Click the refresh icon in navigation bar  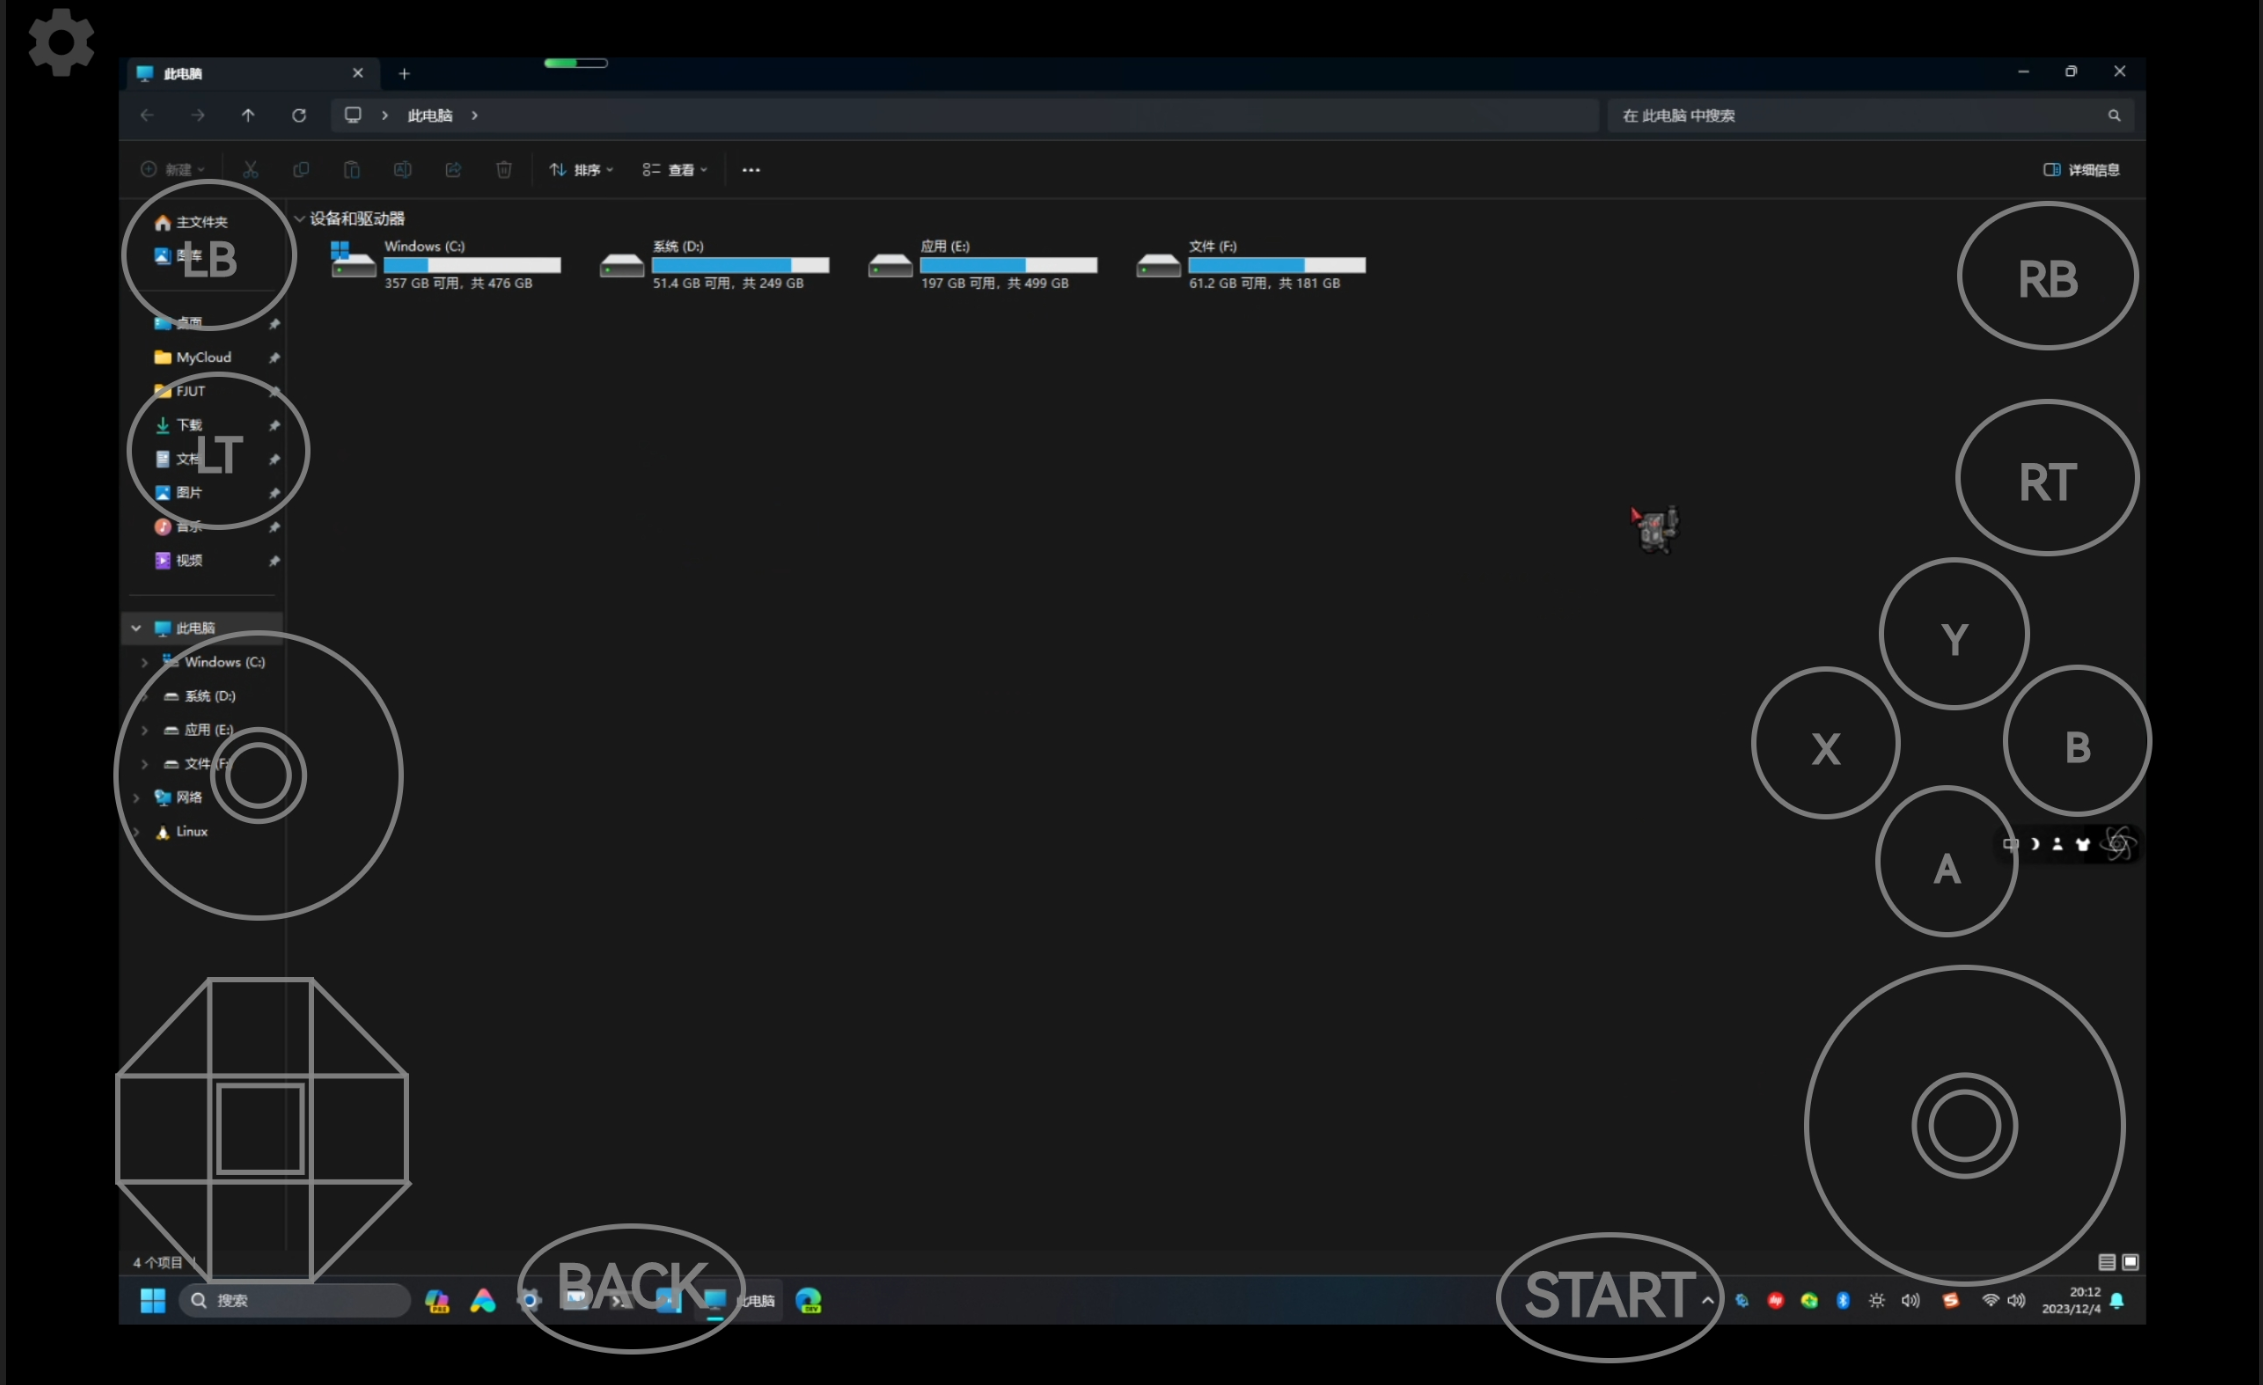(298, 116)
